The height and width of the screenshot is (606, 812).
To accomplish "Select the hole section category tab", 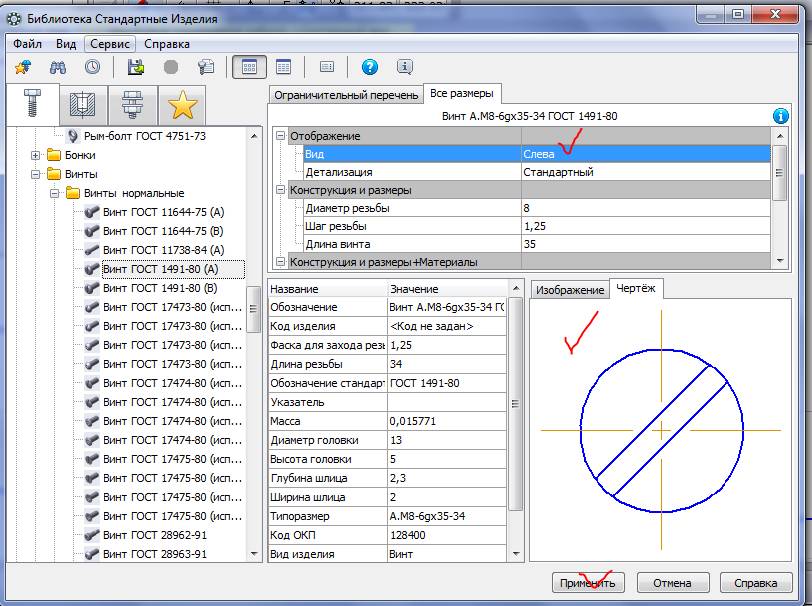I will [83, 105].
